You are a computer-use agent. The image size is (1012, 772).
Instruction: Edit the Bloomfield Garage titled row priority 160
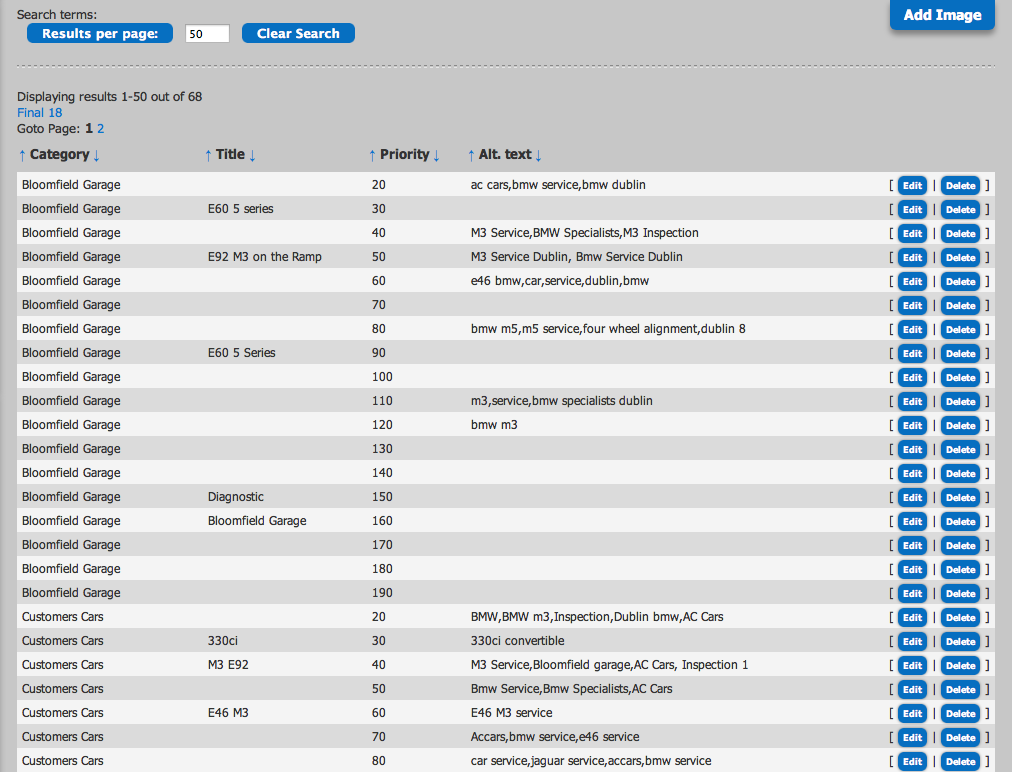click(912, 522)
